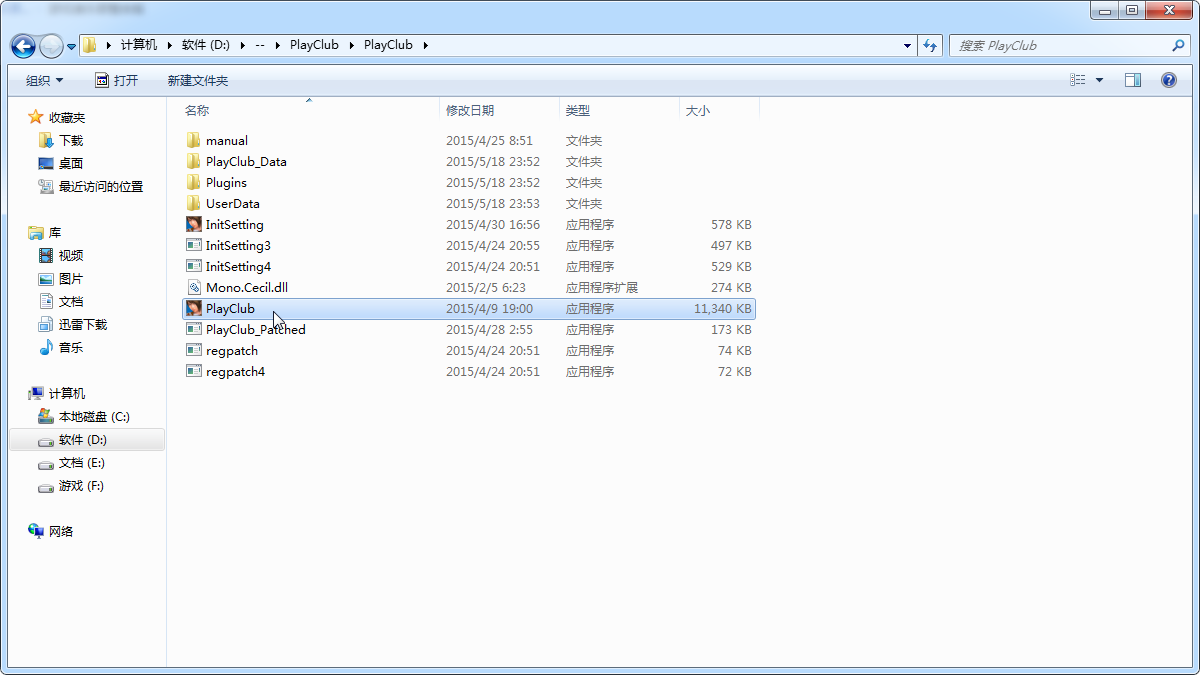Open the 视频 library
1200x675 pixels.
coord(71,256)
